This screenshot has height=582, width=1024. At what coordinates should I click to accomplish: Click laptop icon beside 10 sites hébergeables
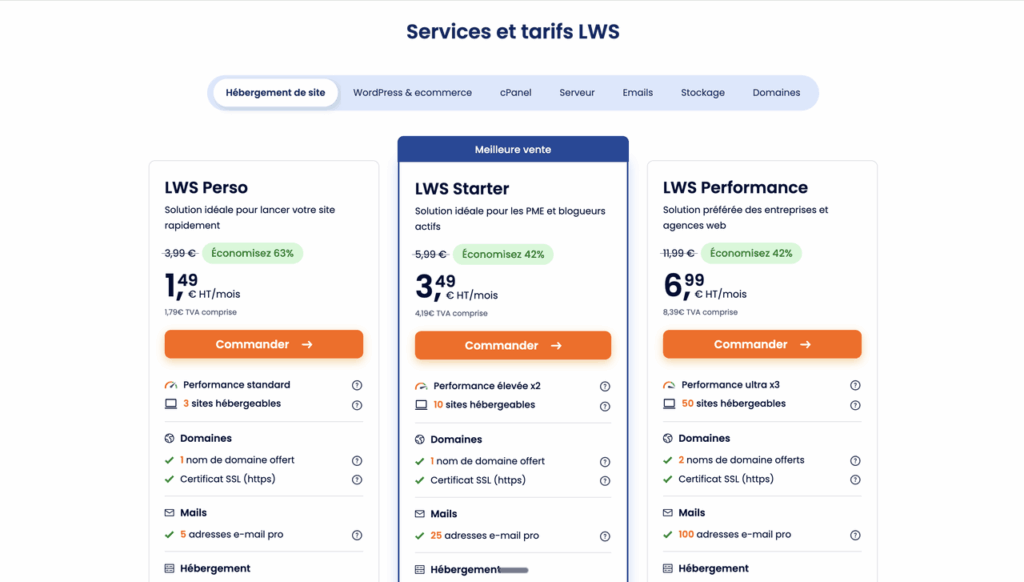coord(421,405)
